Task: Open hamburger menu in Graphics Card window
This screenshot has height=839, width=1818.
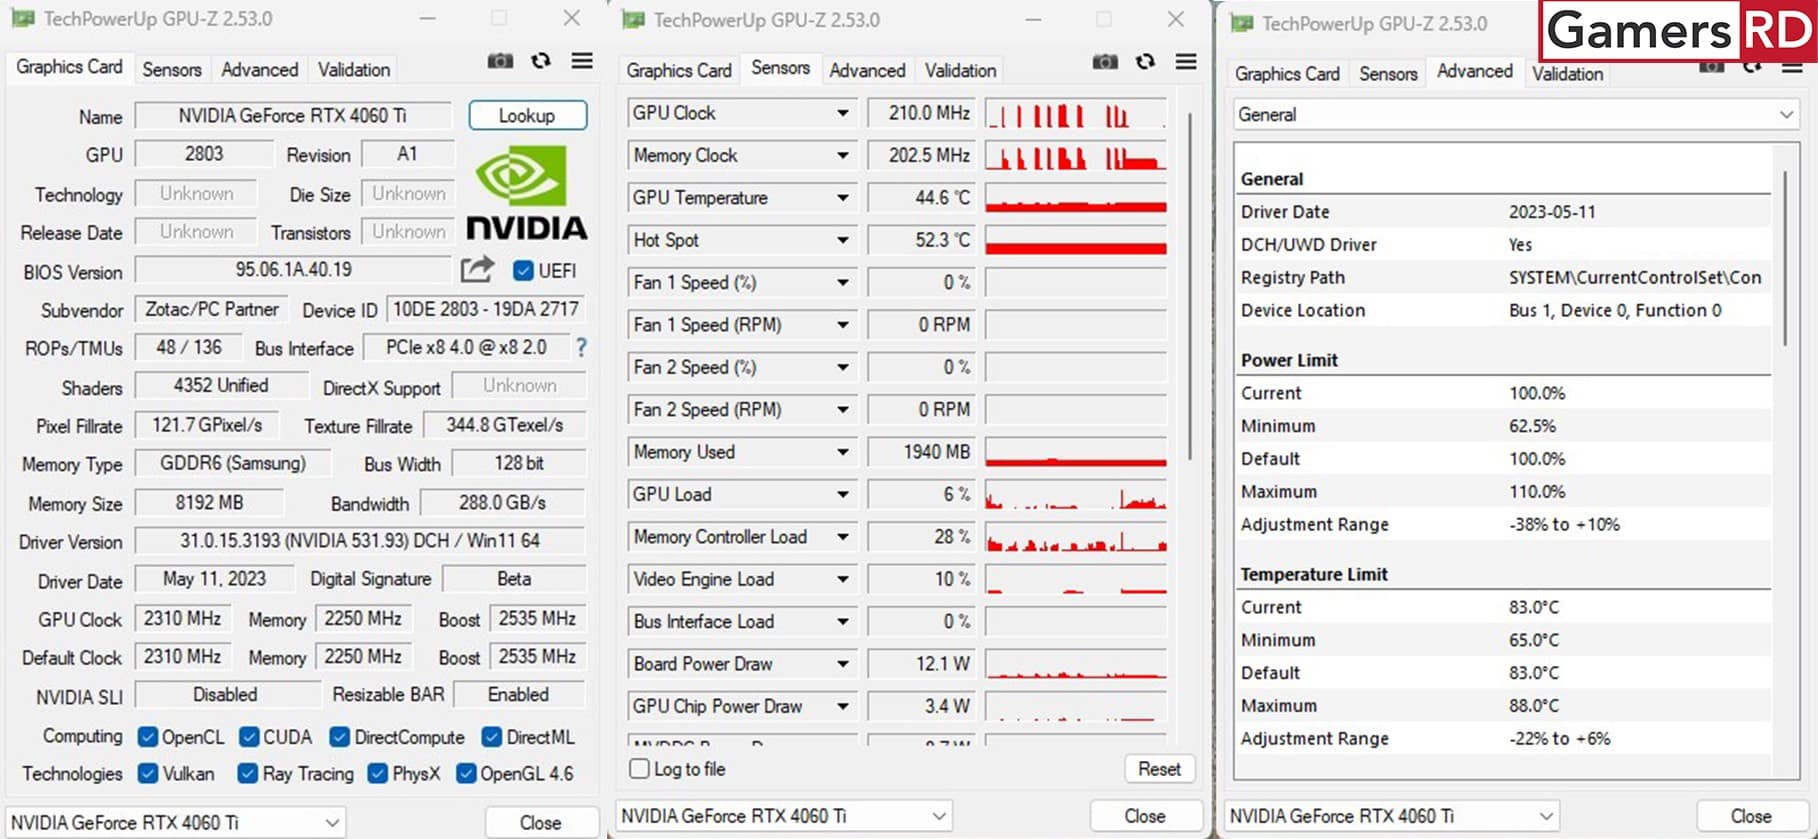Action: (582, 61)
